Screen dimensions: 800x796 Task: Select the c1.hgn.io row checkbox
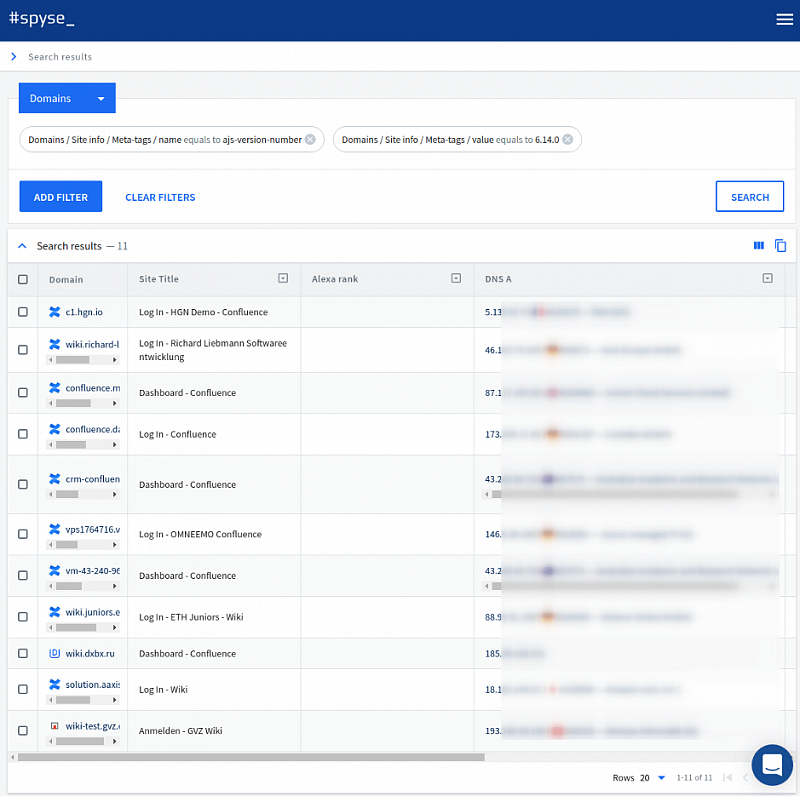[23, 312]
